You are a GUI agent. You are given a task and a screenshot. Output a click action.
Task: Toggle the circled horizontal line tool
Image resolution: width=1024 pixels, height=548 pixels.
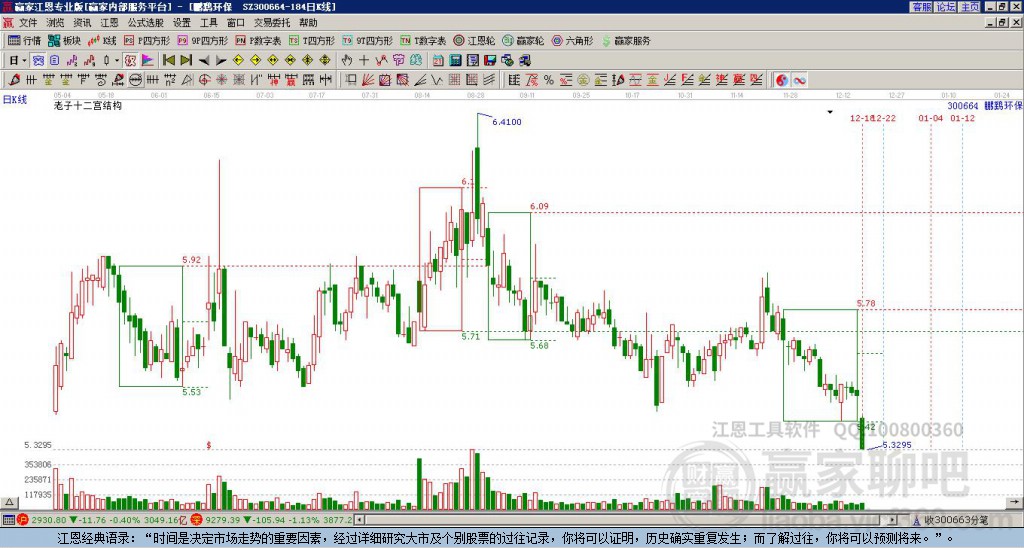coord(135,80)
